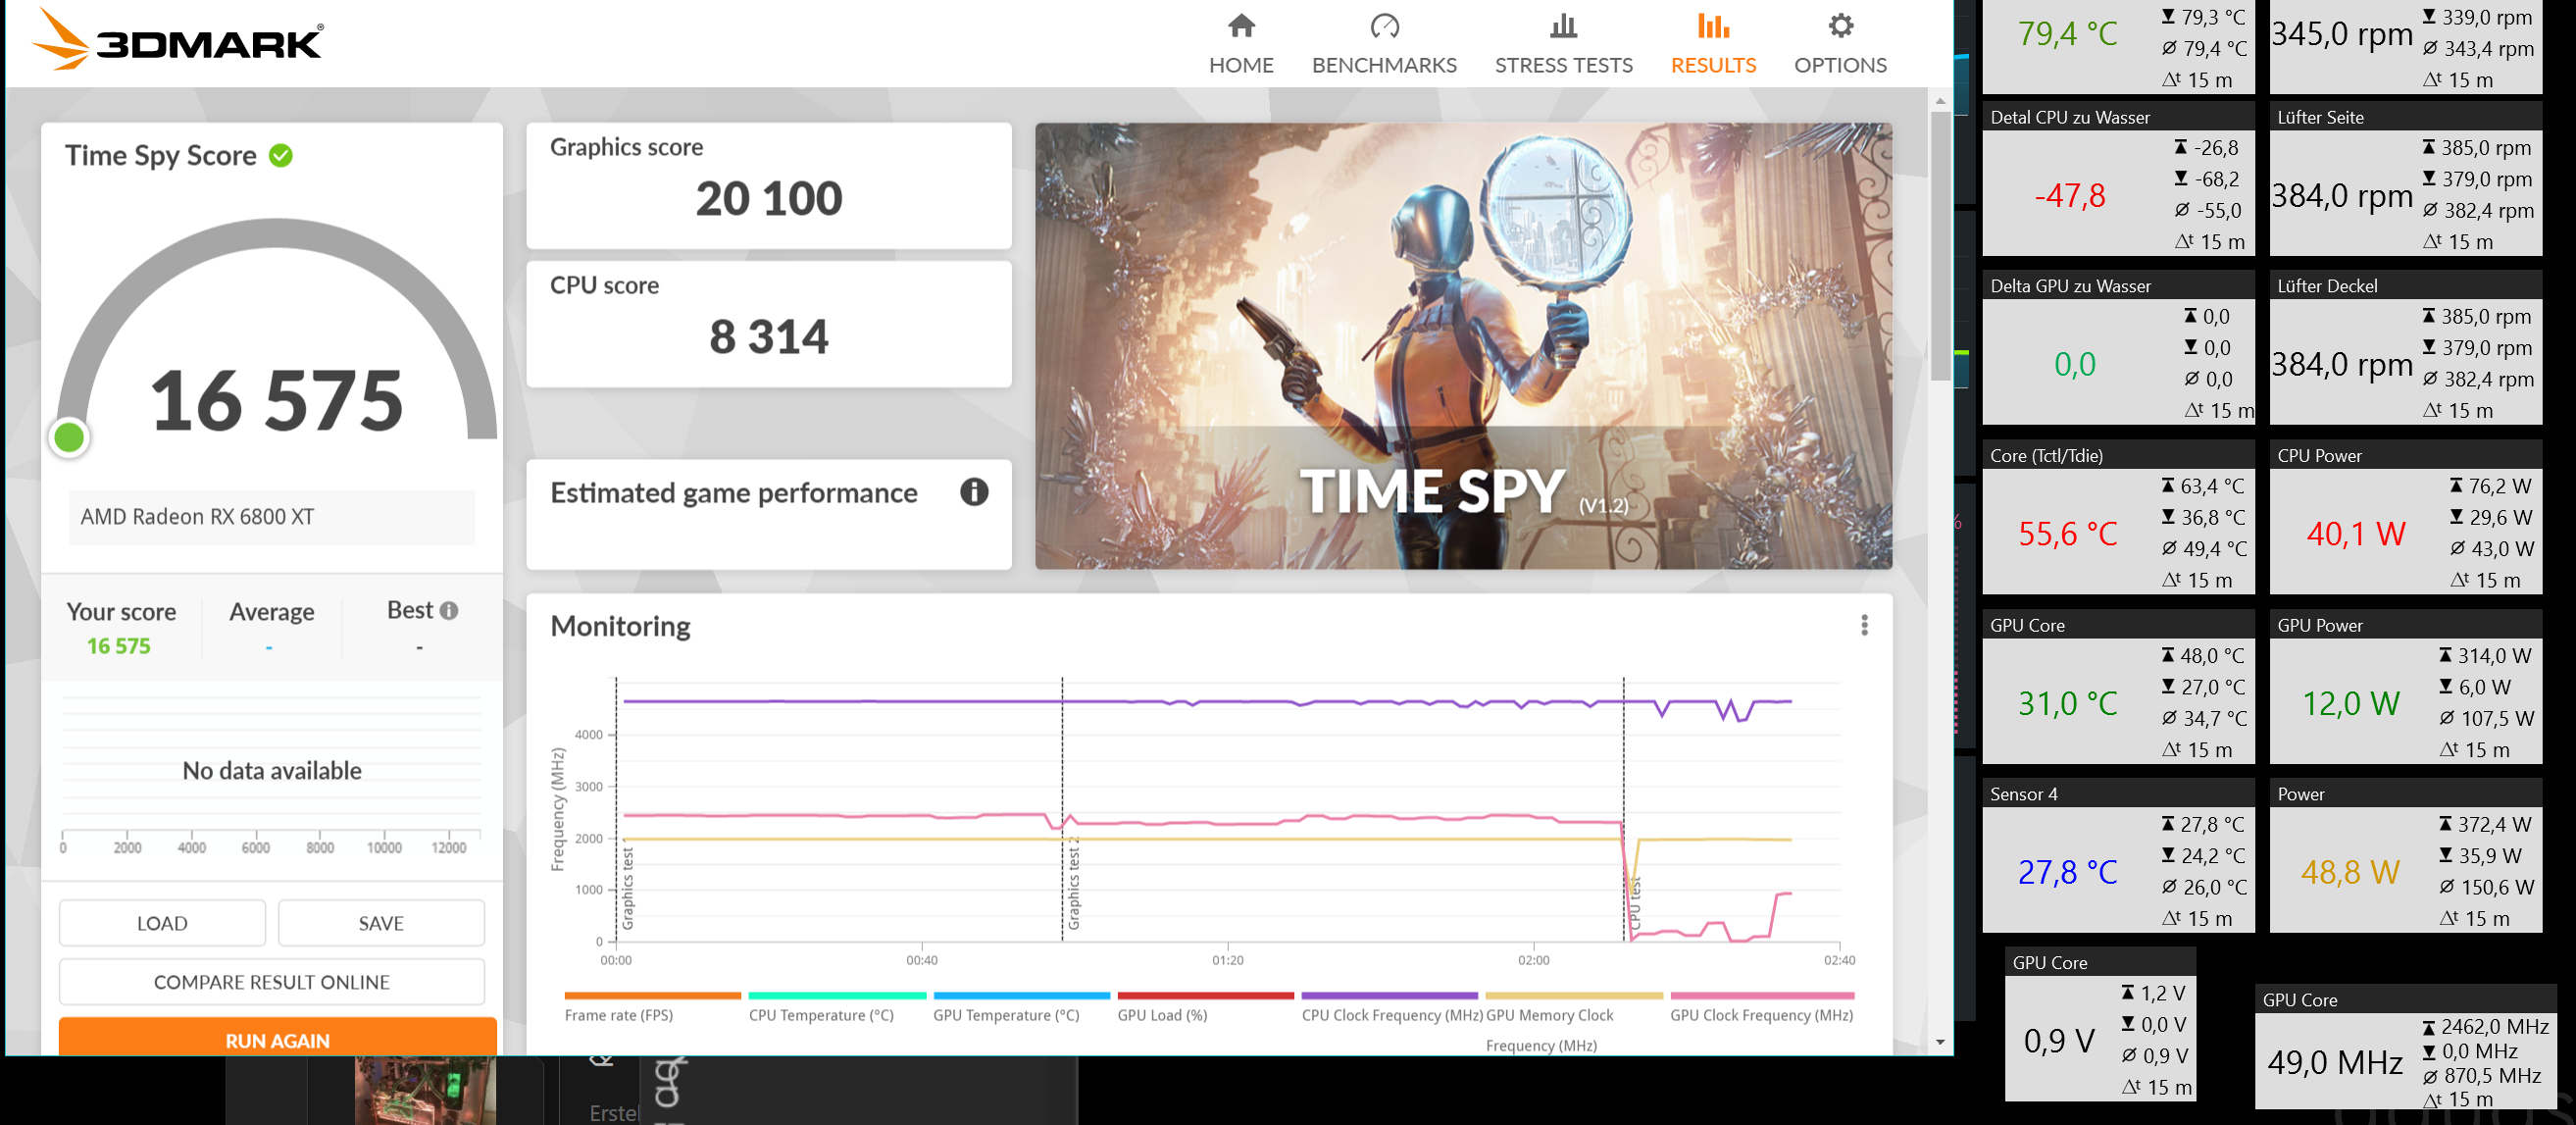Click the LOAD button

[162, 923]
